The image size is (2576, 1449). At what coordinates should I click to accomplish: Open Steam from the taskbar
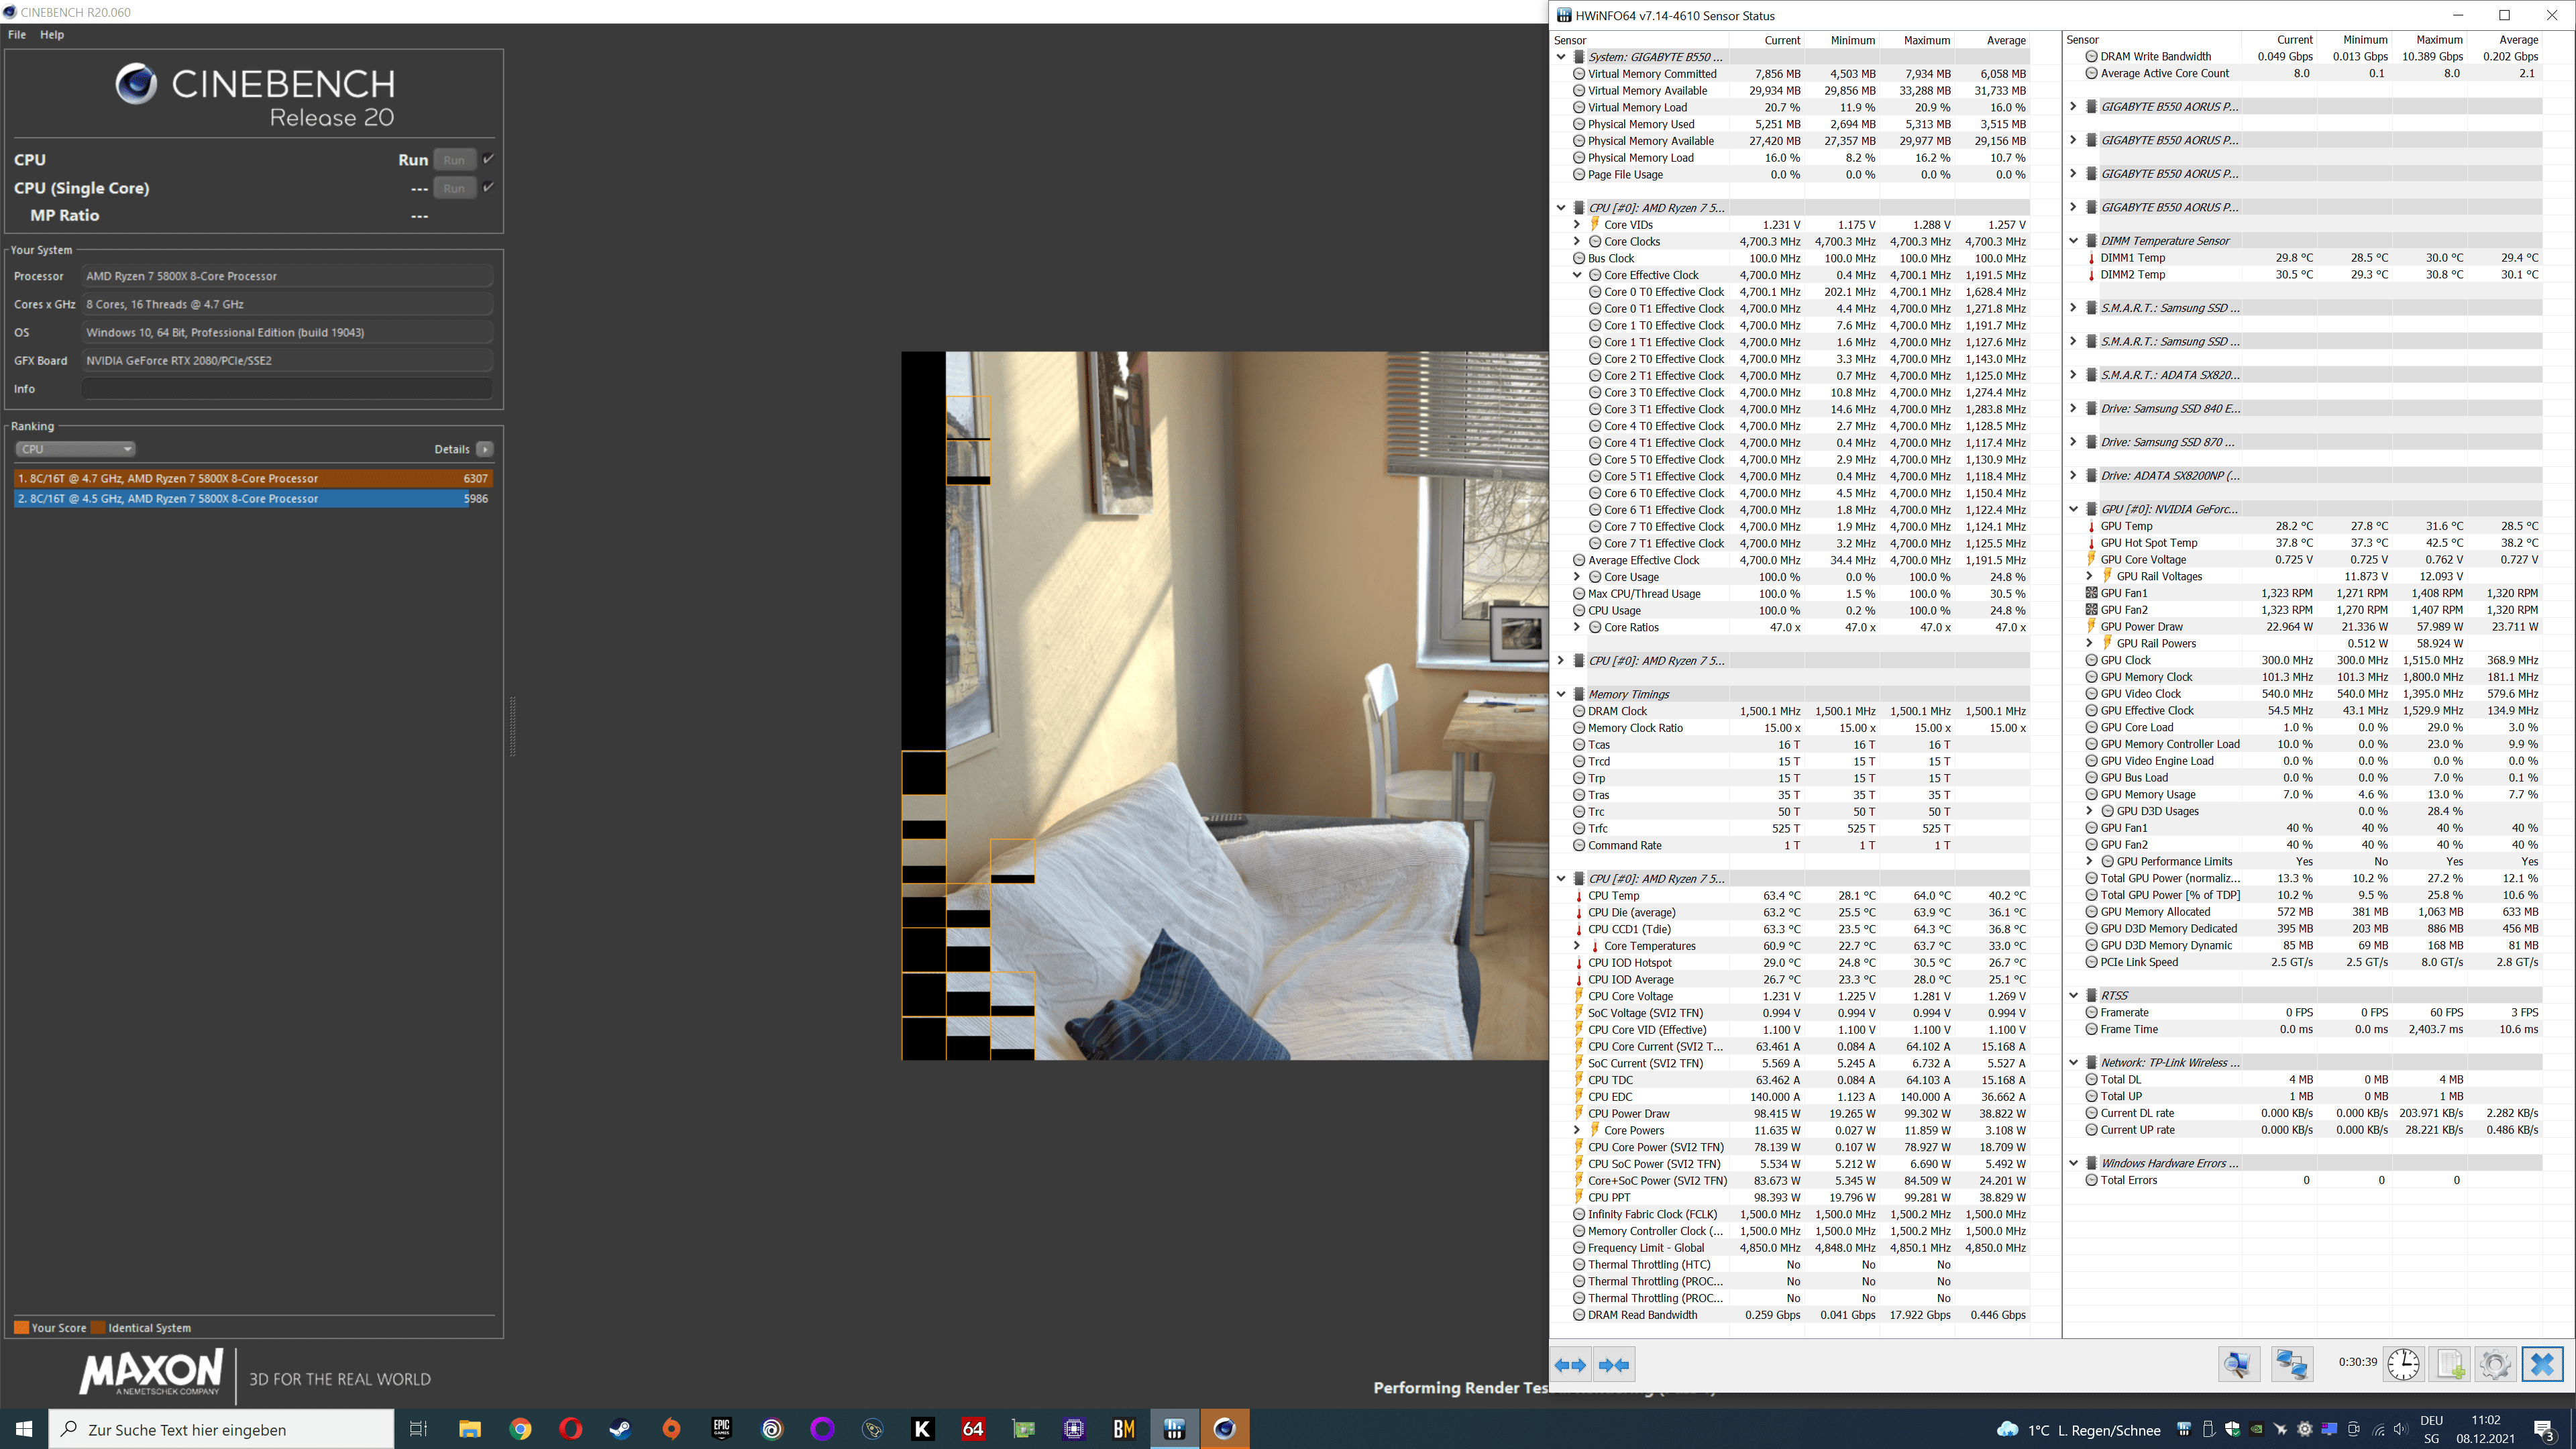620,1429
